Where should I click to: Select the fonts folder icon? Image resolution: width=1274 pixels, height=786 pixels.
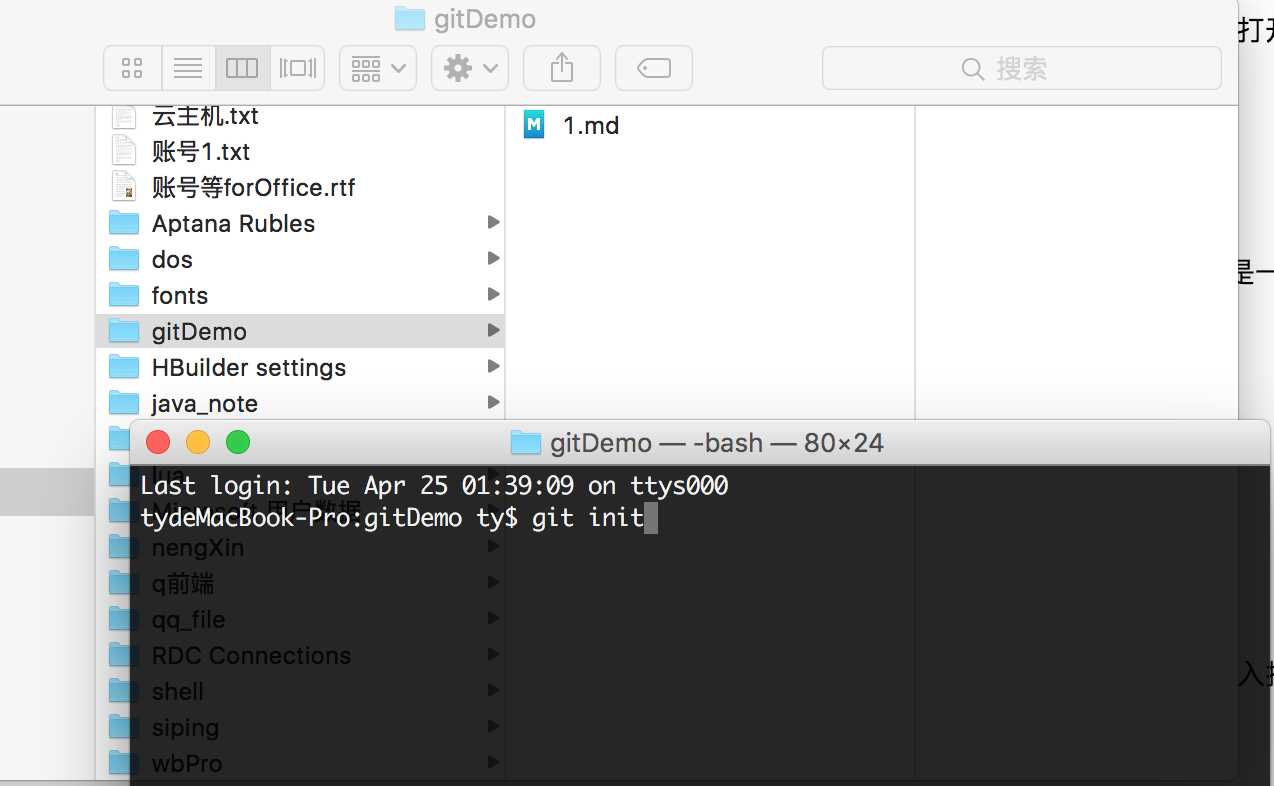[x=124, y=295]
